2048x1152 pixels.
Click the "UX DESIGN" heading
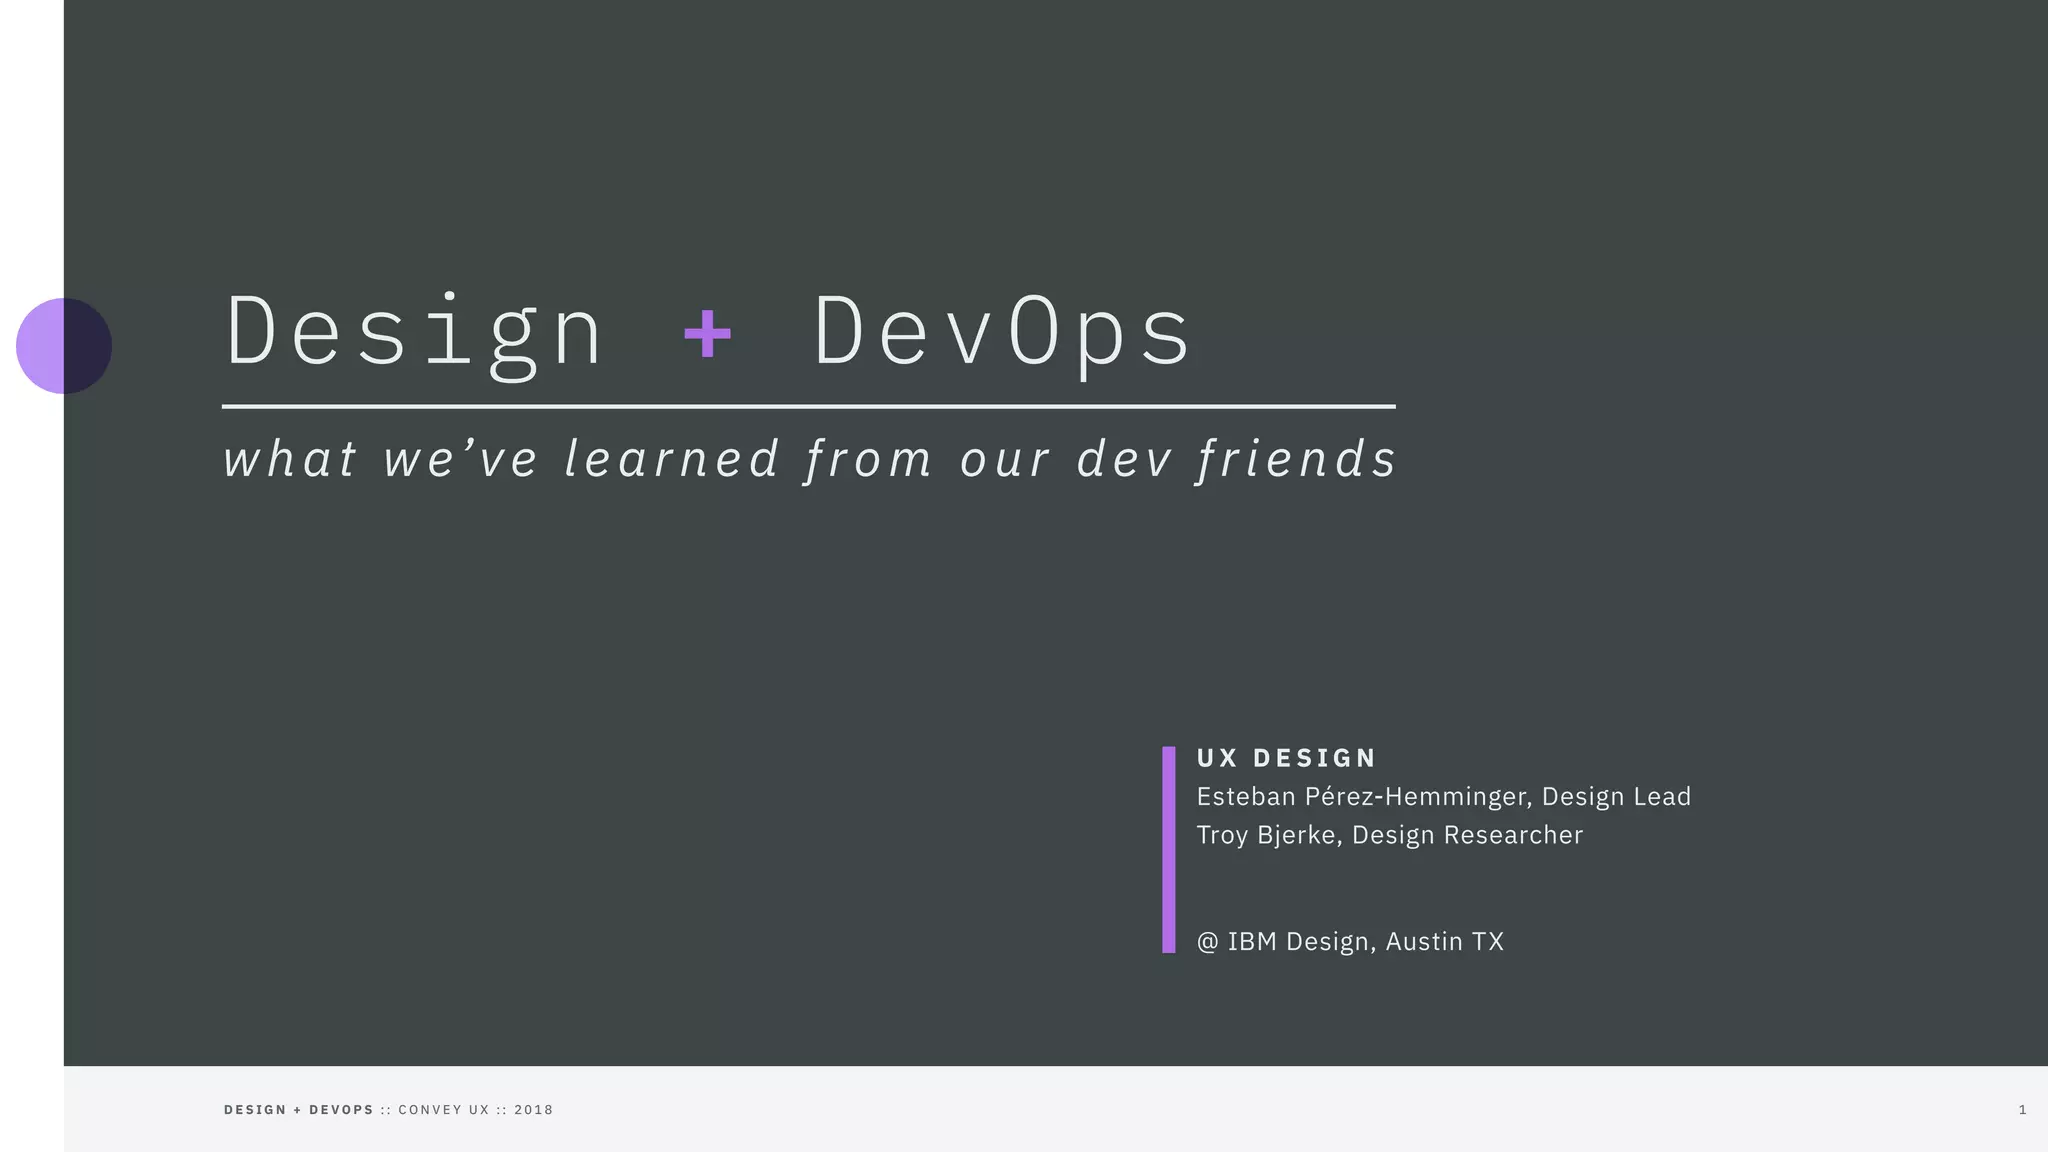tap(1286, 758)
